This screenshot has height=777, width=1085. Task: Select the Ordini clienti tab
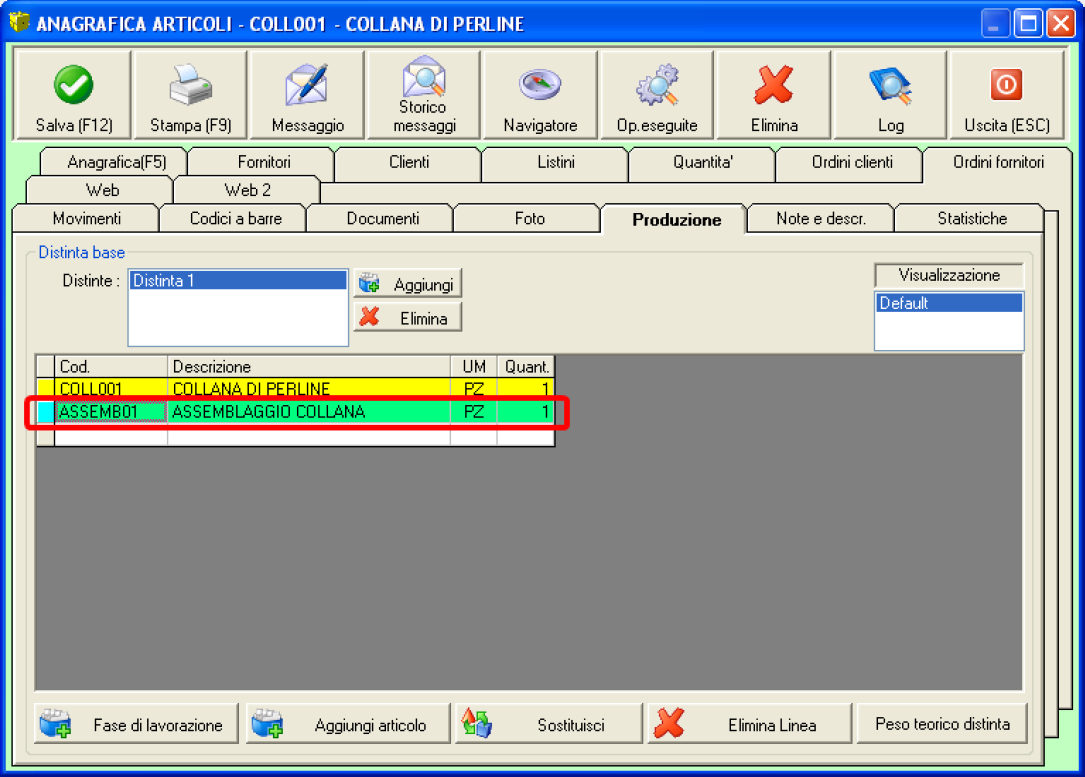coord(852,162)
